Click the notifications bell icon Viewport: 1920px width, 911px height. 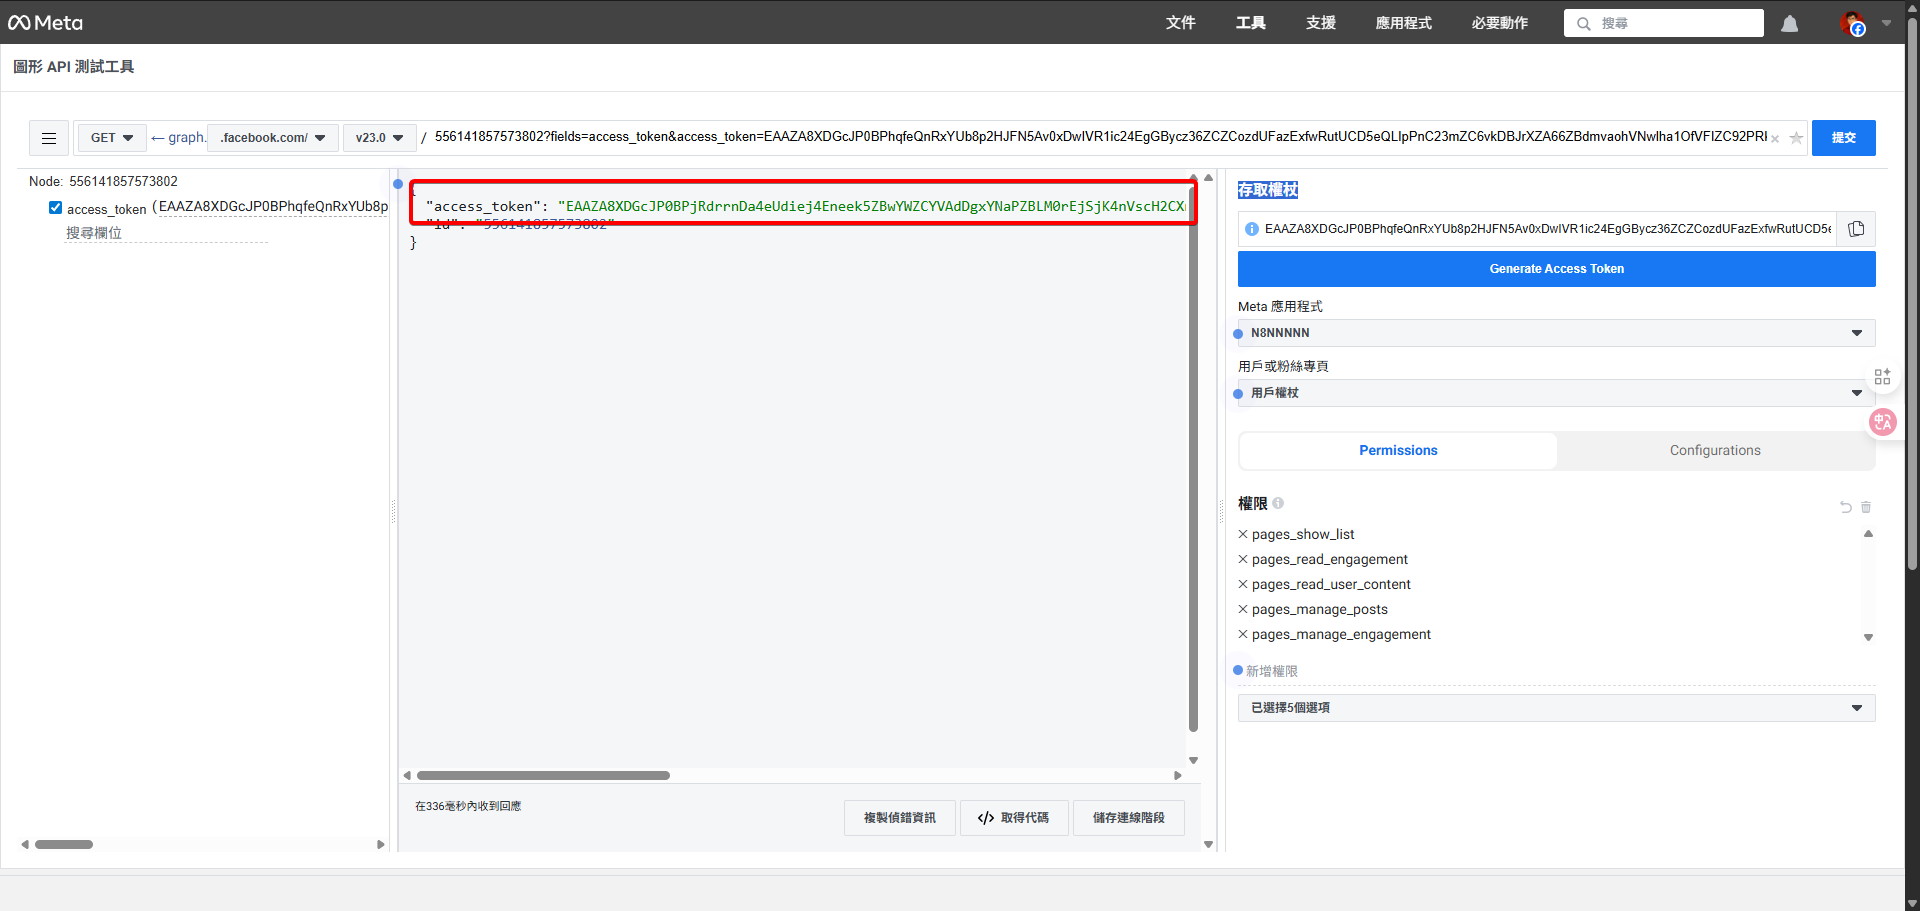click(1789, 24)
